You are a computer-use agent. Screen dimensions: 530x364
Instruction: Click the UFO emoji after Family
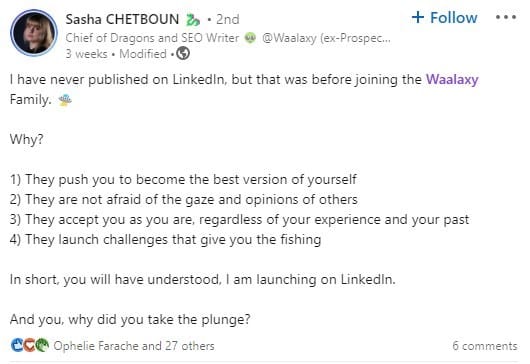point(65,100)
